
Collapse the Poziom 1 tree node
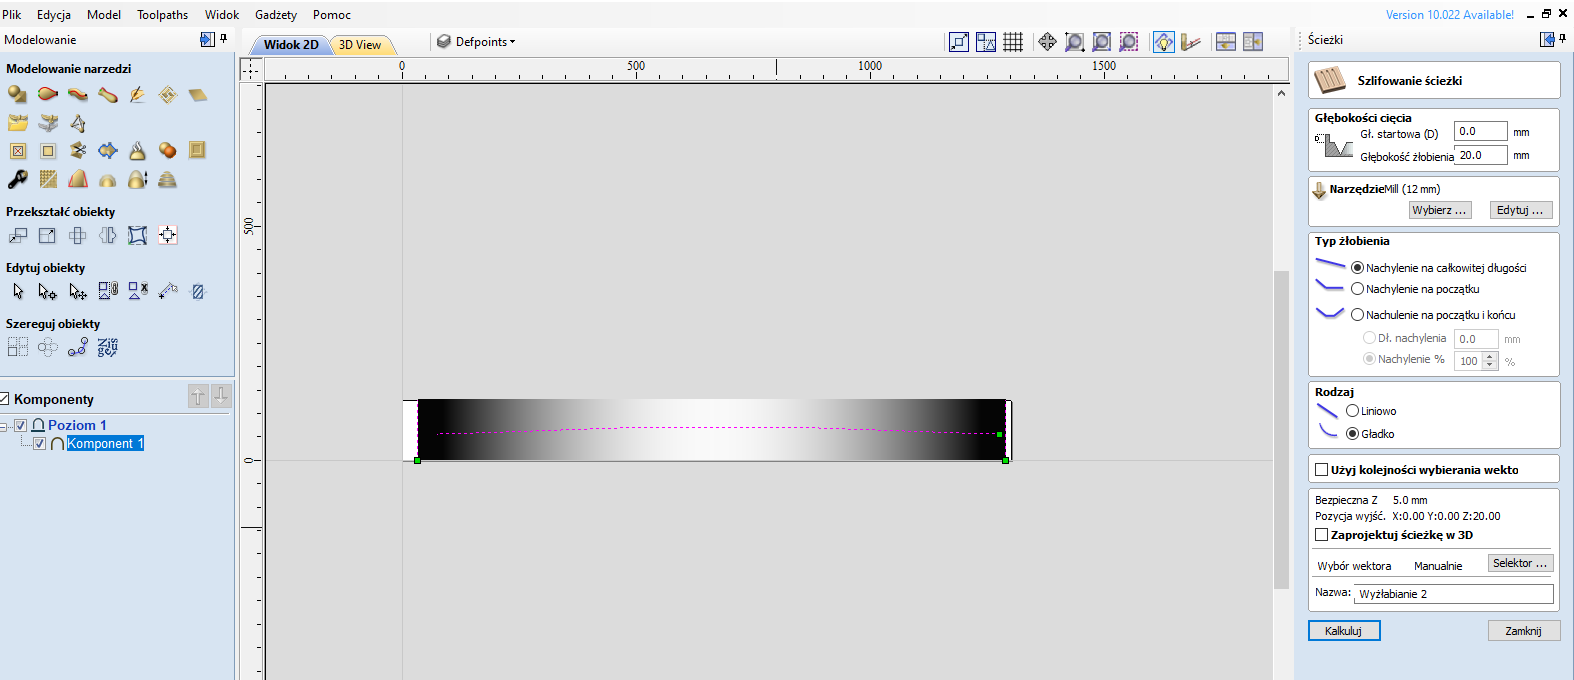point(4,426)
